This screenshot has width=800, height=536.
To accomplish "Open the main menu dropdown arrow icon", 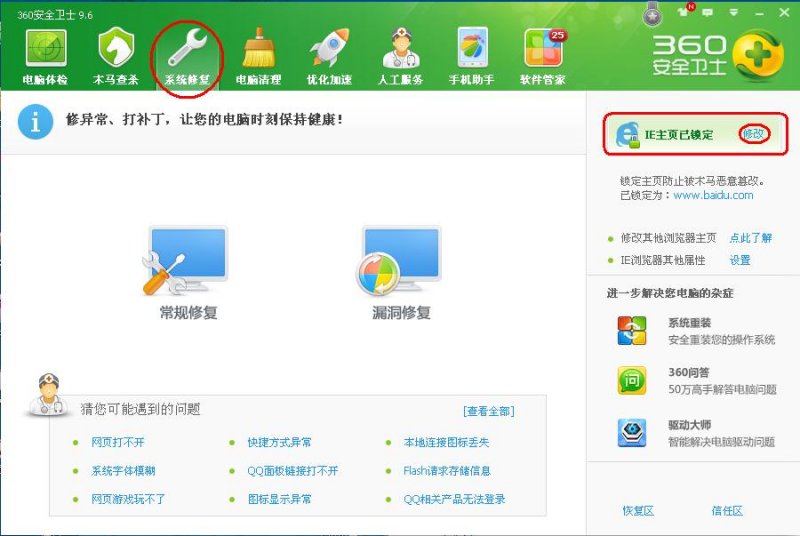I will coord(734,12).
